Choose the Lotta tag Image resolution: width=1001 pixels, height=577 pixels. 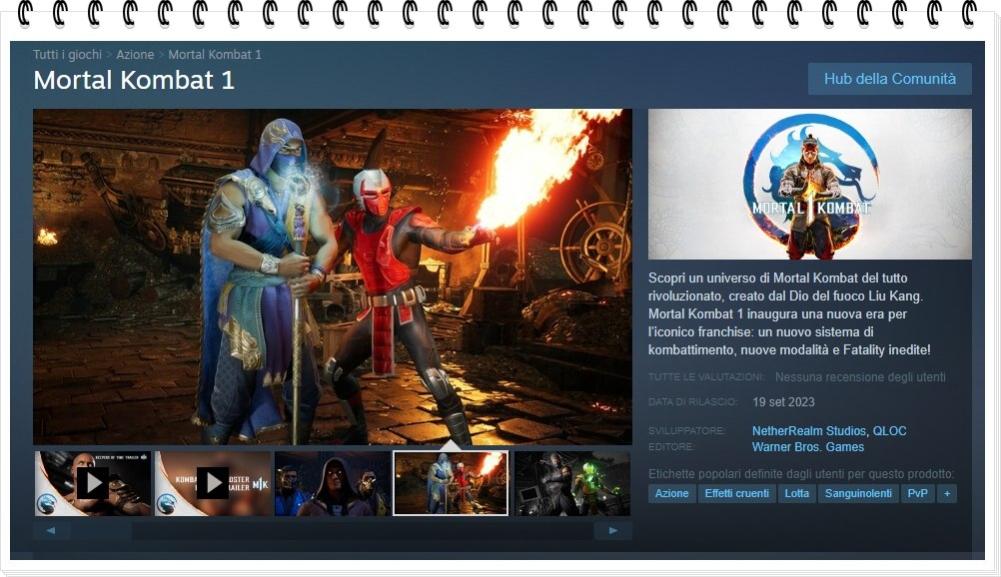797,494
